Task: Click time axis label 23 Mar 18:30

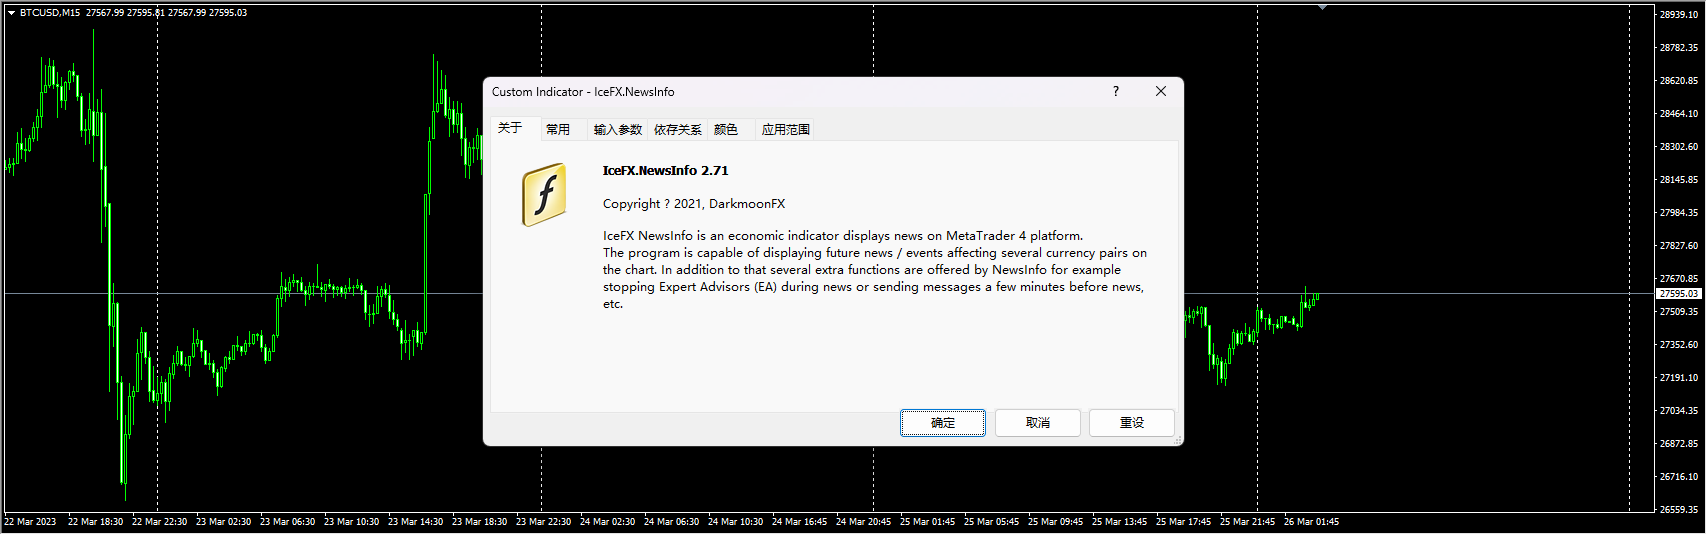Action: tap(479, 522)
